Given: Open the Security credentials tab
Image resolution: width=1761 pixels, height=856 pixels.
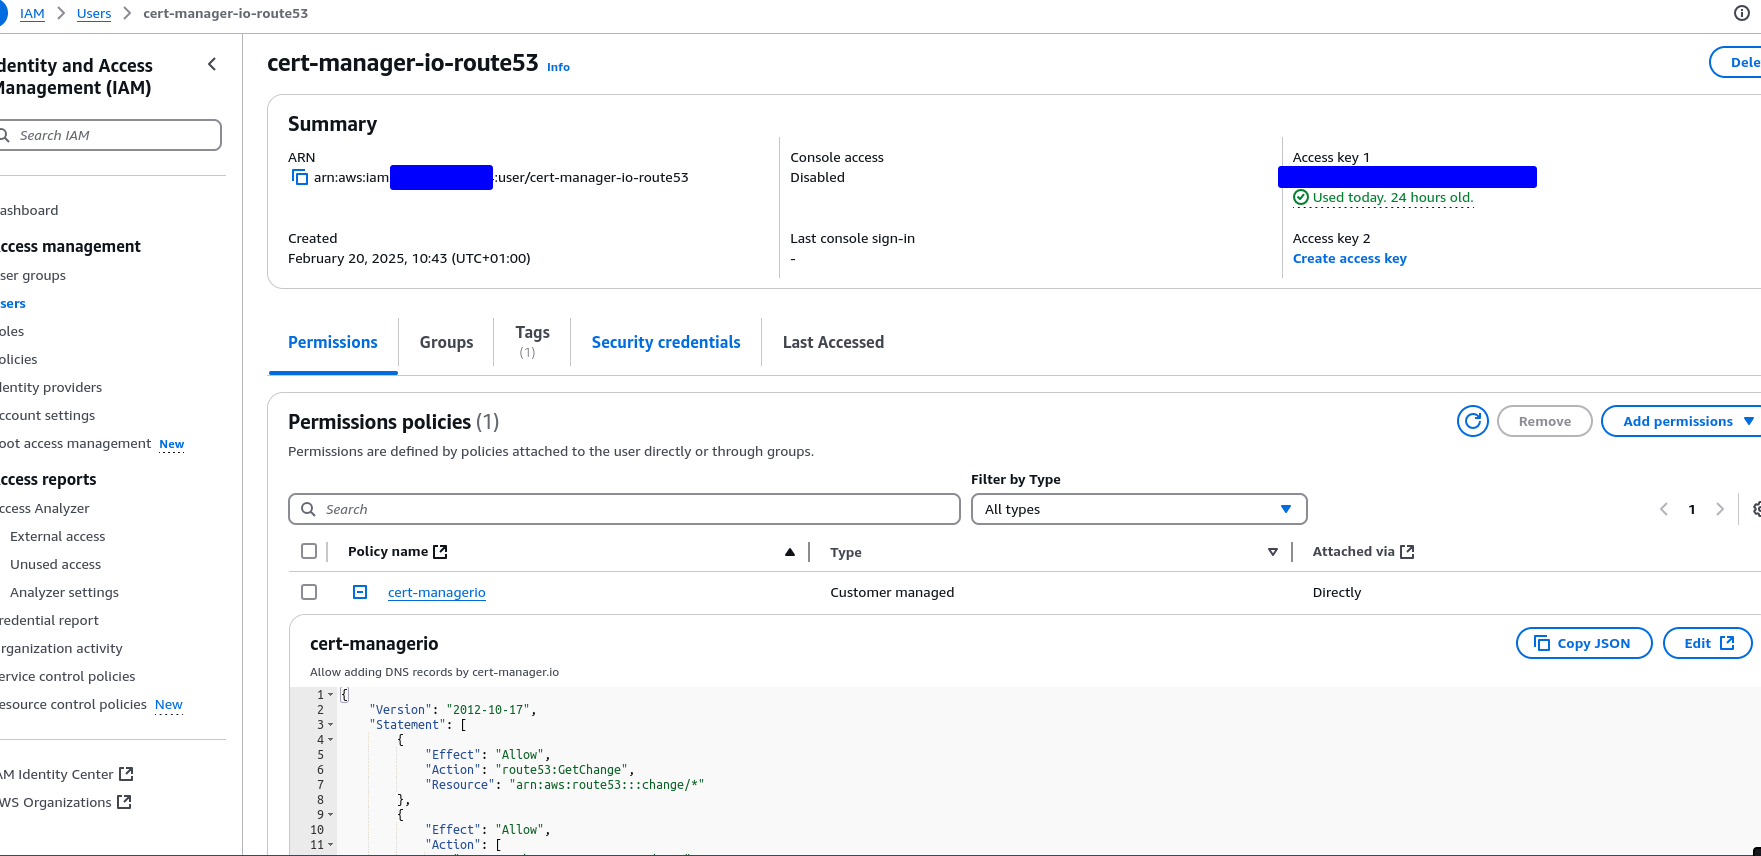Looking at the screenshot, I should coord(666,342).
